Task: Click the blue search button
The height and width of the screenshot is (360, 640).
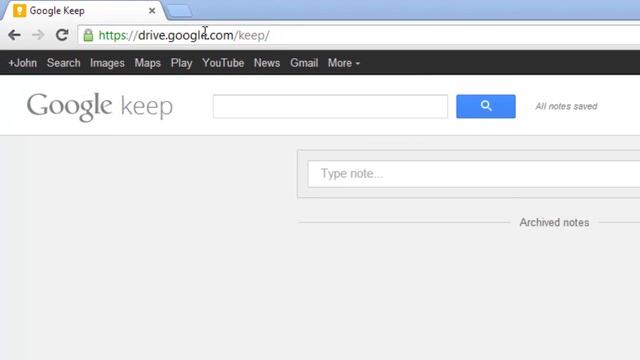Action: tap(486, 107)
